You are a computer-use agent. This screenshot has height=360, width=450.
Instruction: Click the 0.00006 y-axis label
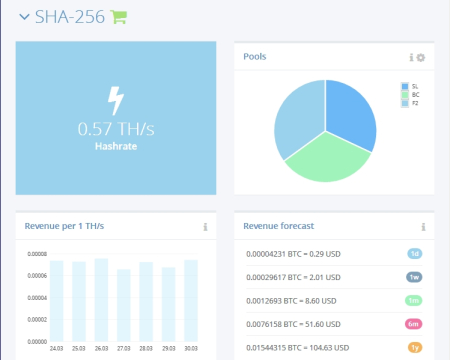pyautogui.click(x=37, y=276)
